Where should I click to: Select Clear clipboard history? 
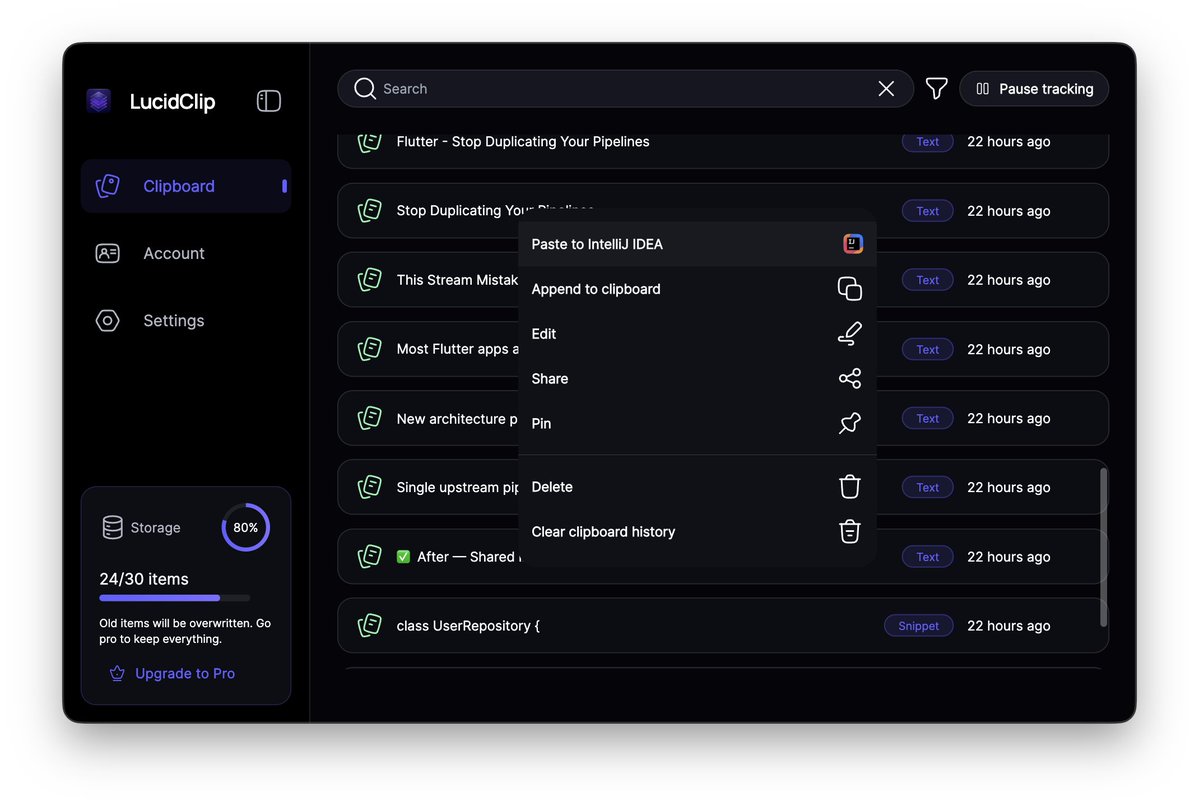pos(603,531)
